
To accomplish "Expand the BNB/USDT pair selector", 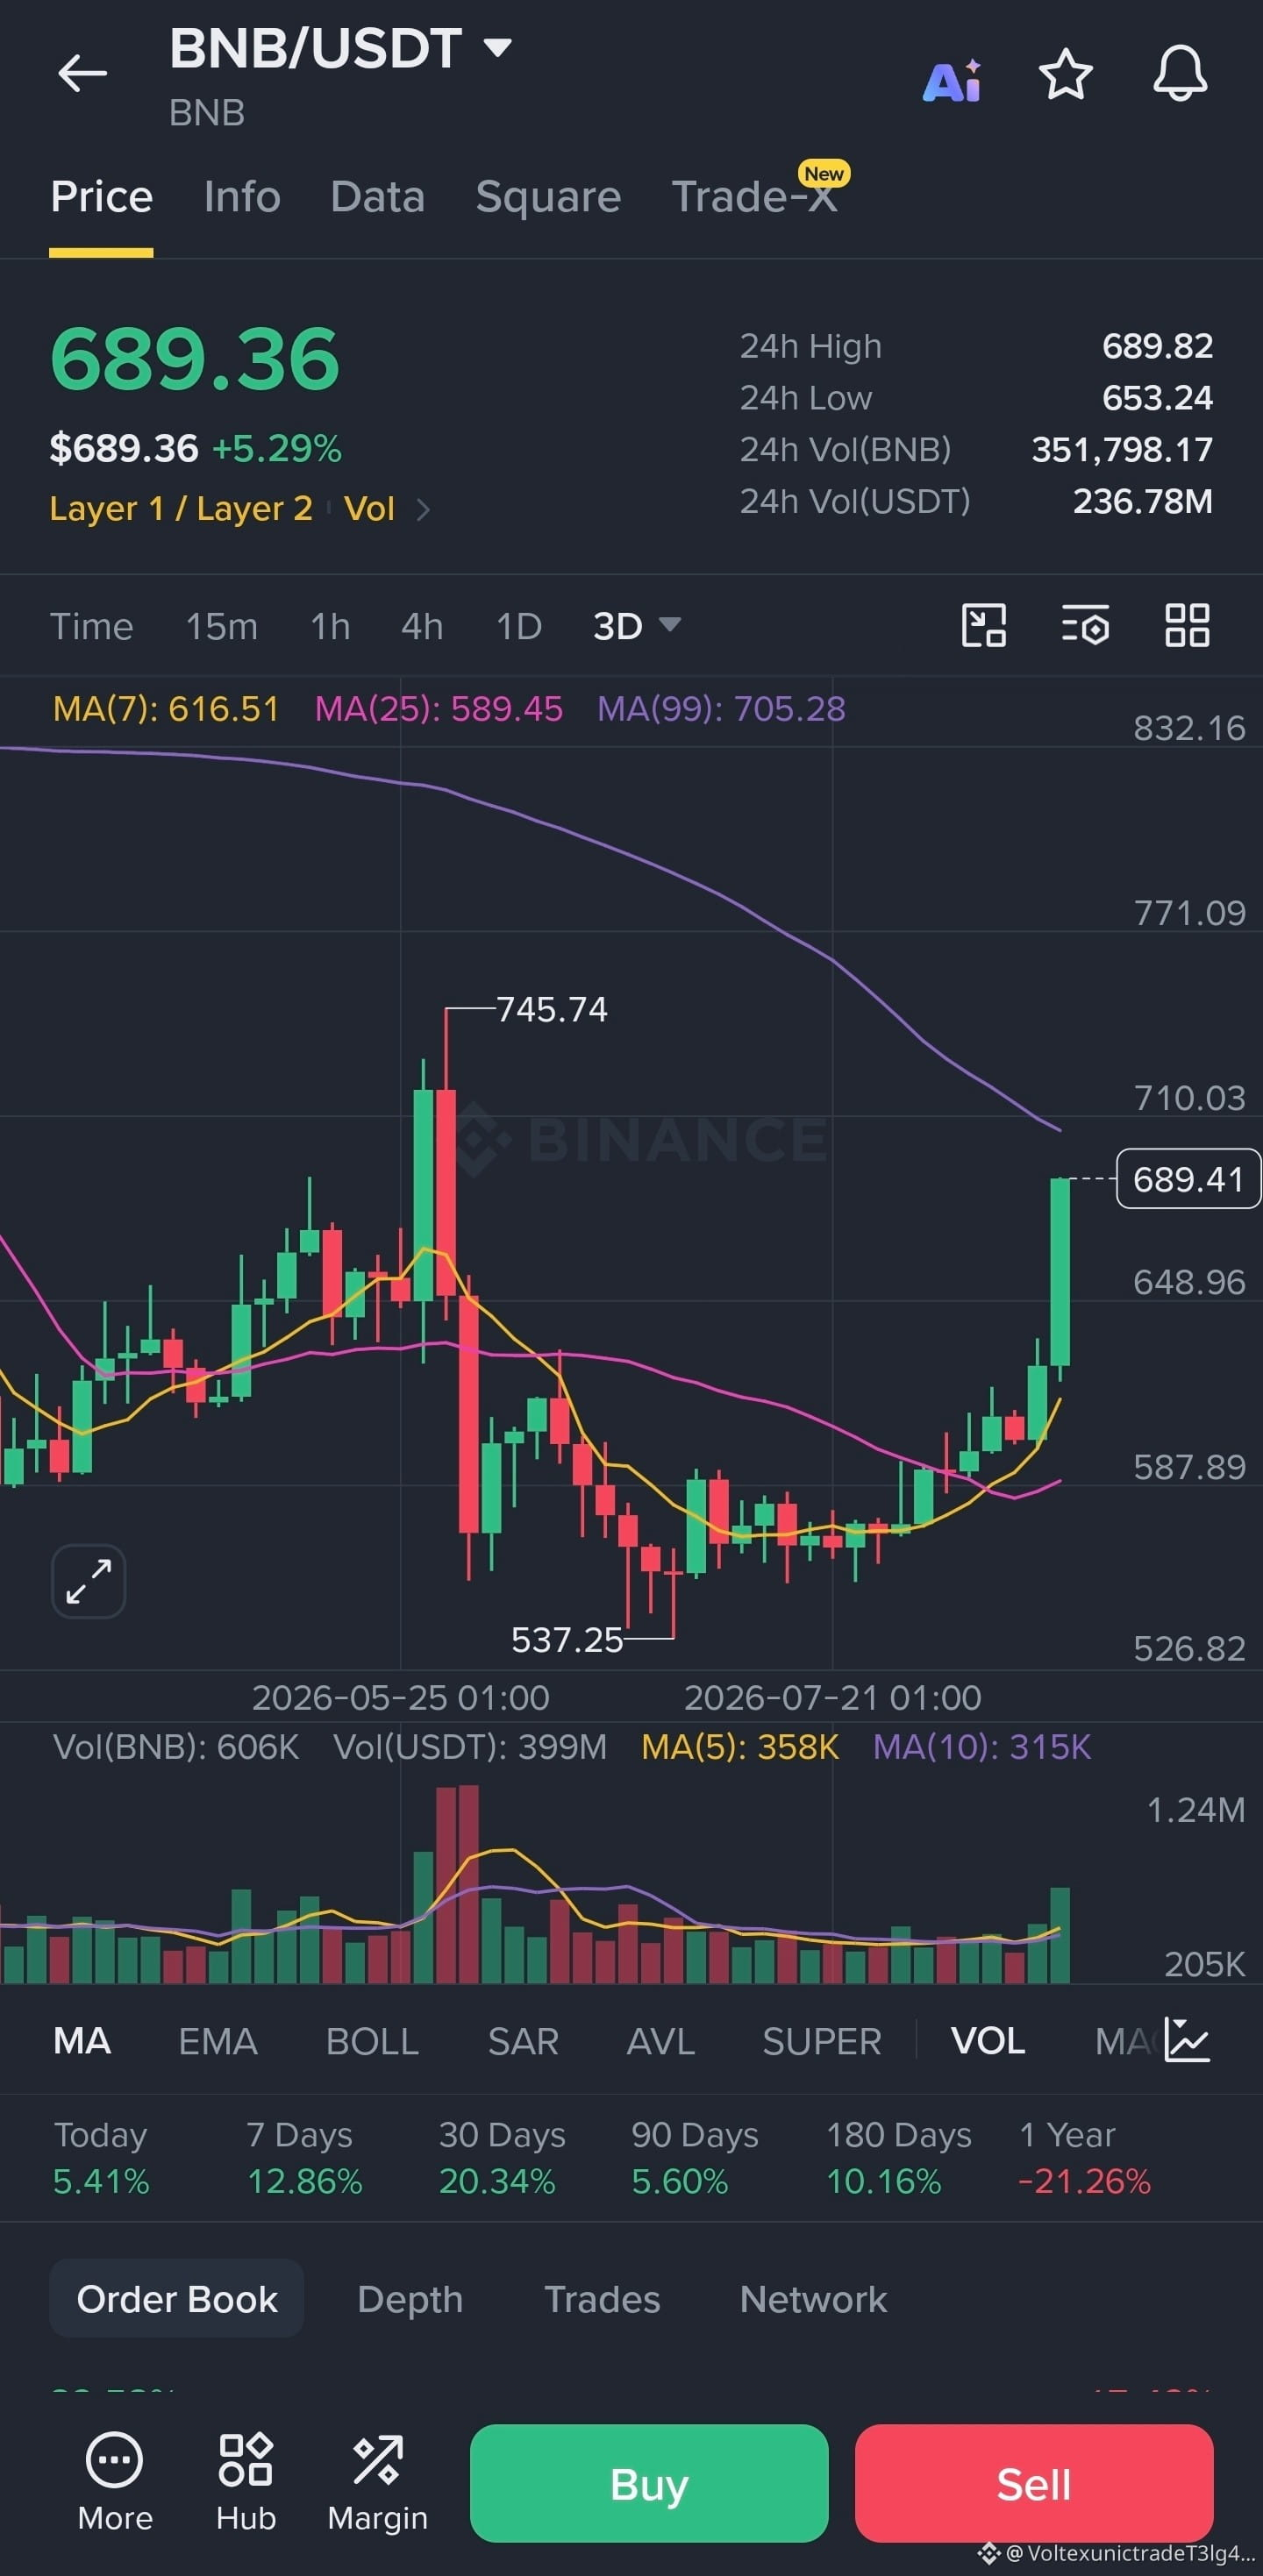I will [x=341, y=48].
